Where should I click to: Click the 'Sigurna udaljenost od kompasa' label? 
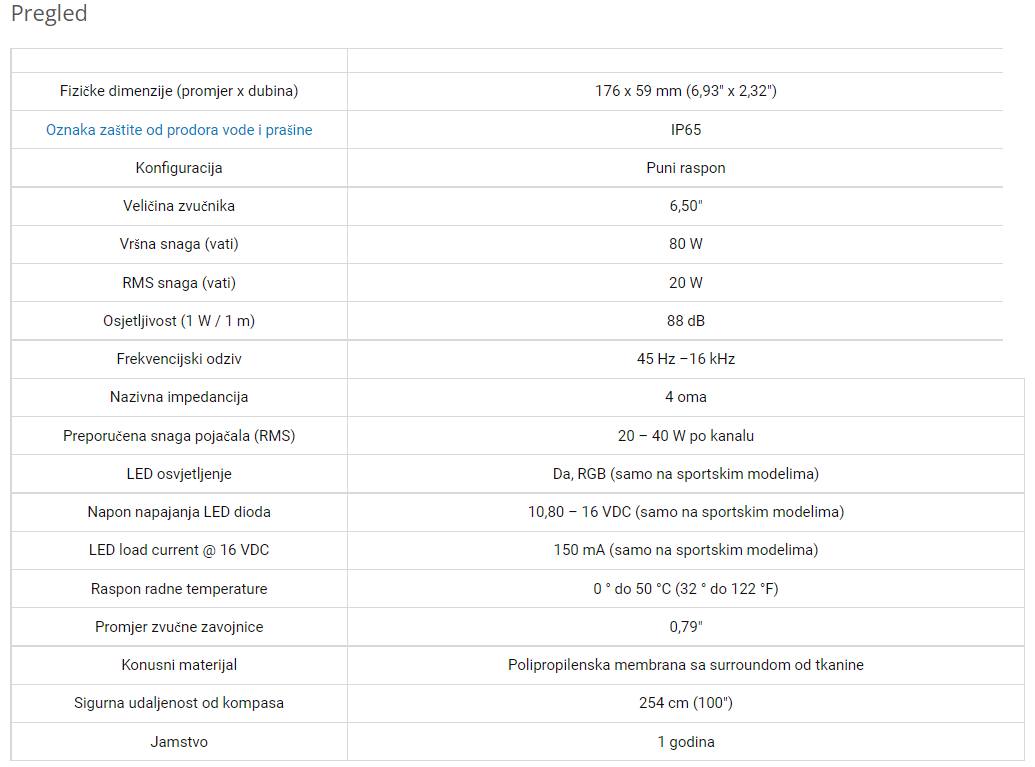point(179,704)
